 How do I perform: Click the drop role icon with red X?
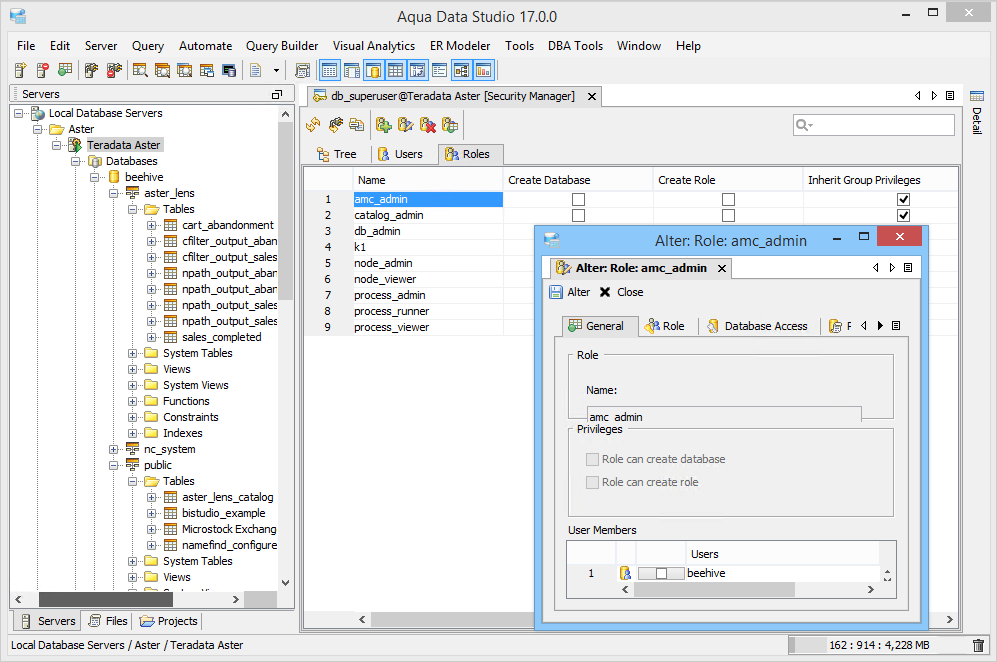click(x=428, y=125)
